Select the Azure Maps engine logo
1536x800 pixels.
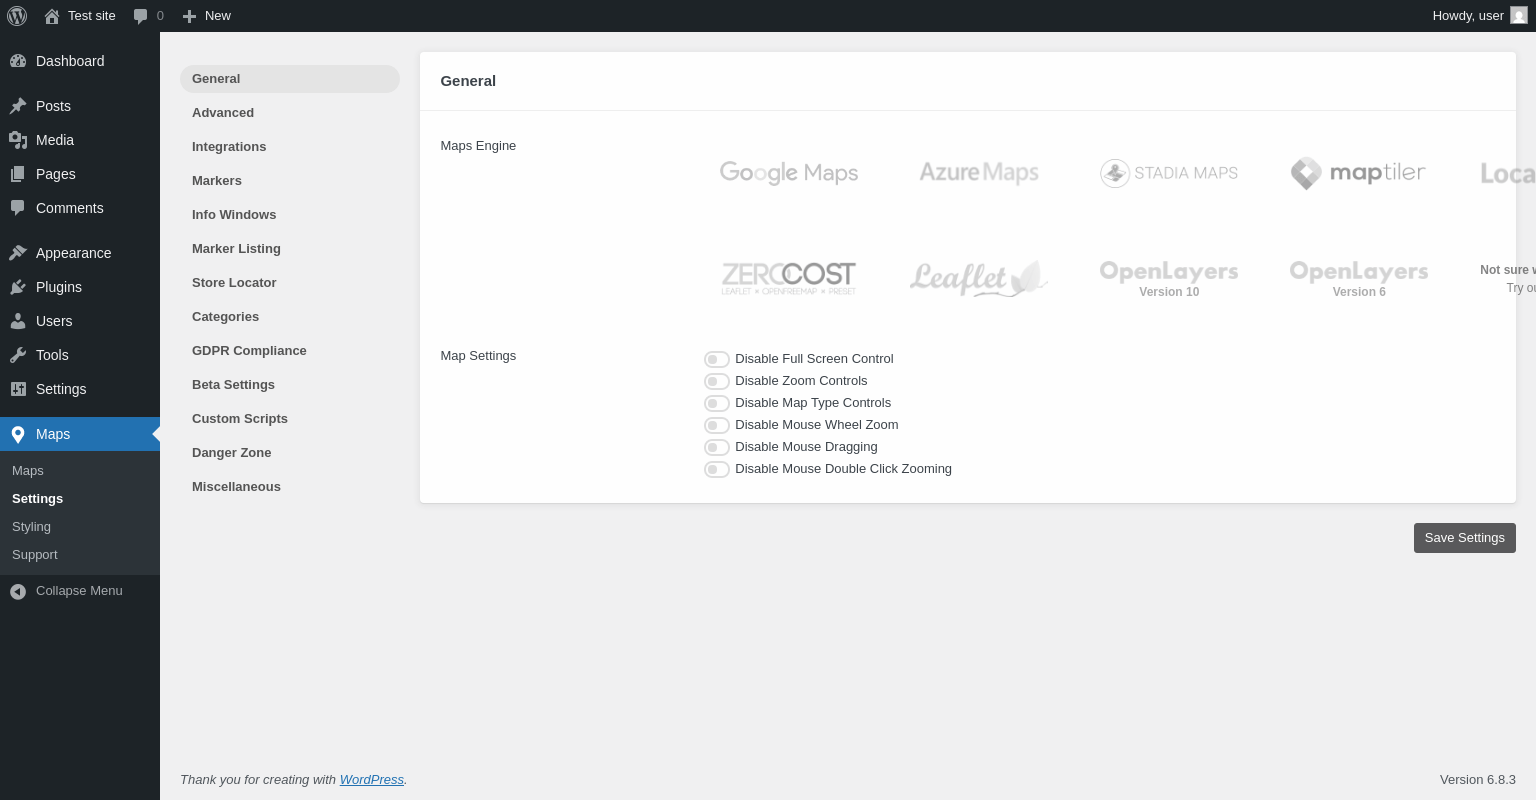[979, 173]
